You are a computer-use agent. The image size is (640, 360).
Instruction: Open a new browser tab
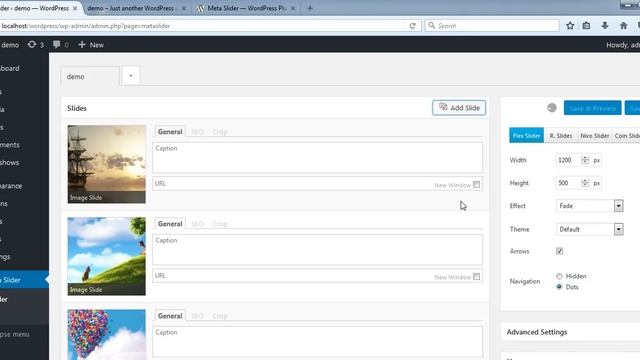[x=310, y=8]
